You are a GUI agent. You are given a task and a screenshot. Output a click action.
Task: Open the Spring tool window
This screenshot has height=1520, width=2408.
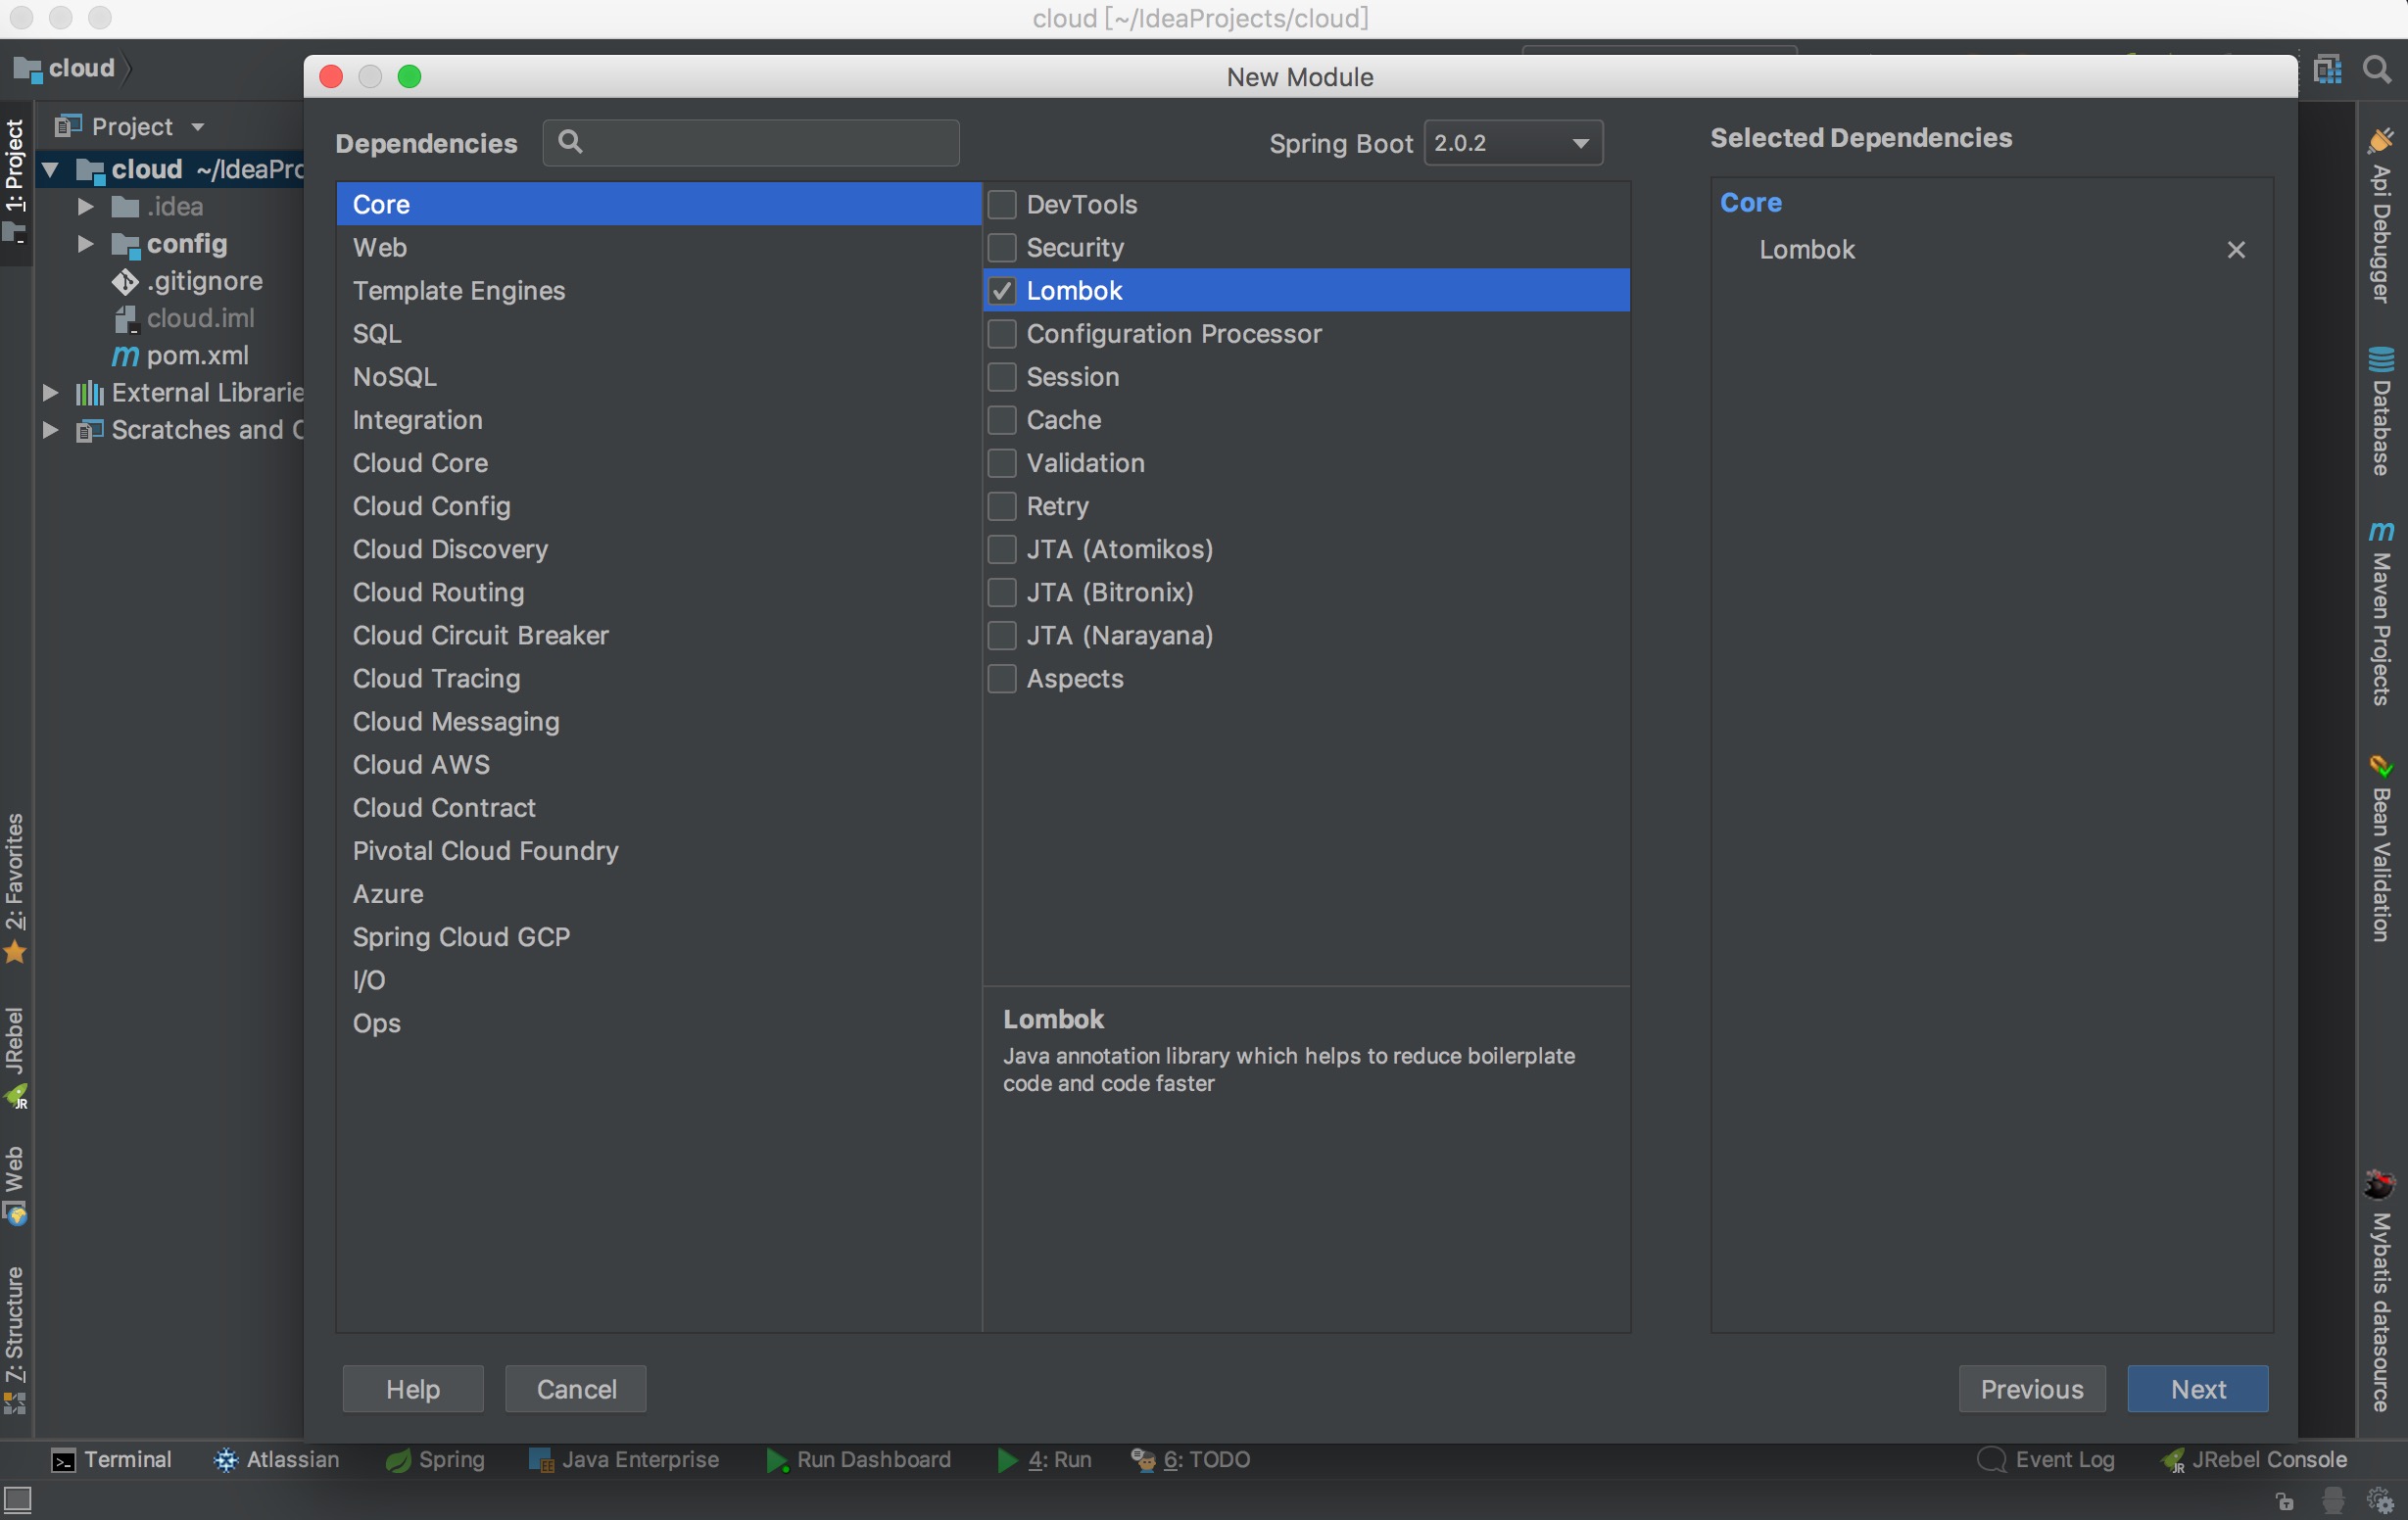tap(435, 1460)
